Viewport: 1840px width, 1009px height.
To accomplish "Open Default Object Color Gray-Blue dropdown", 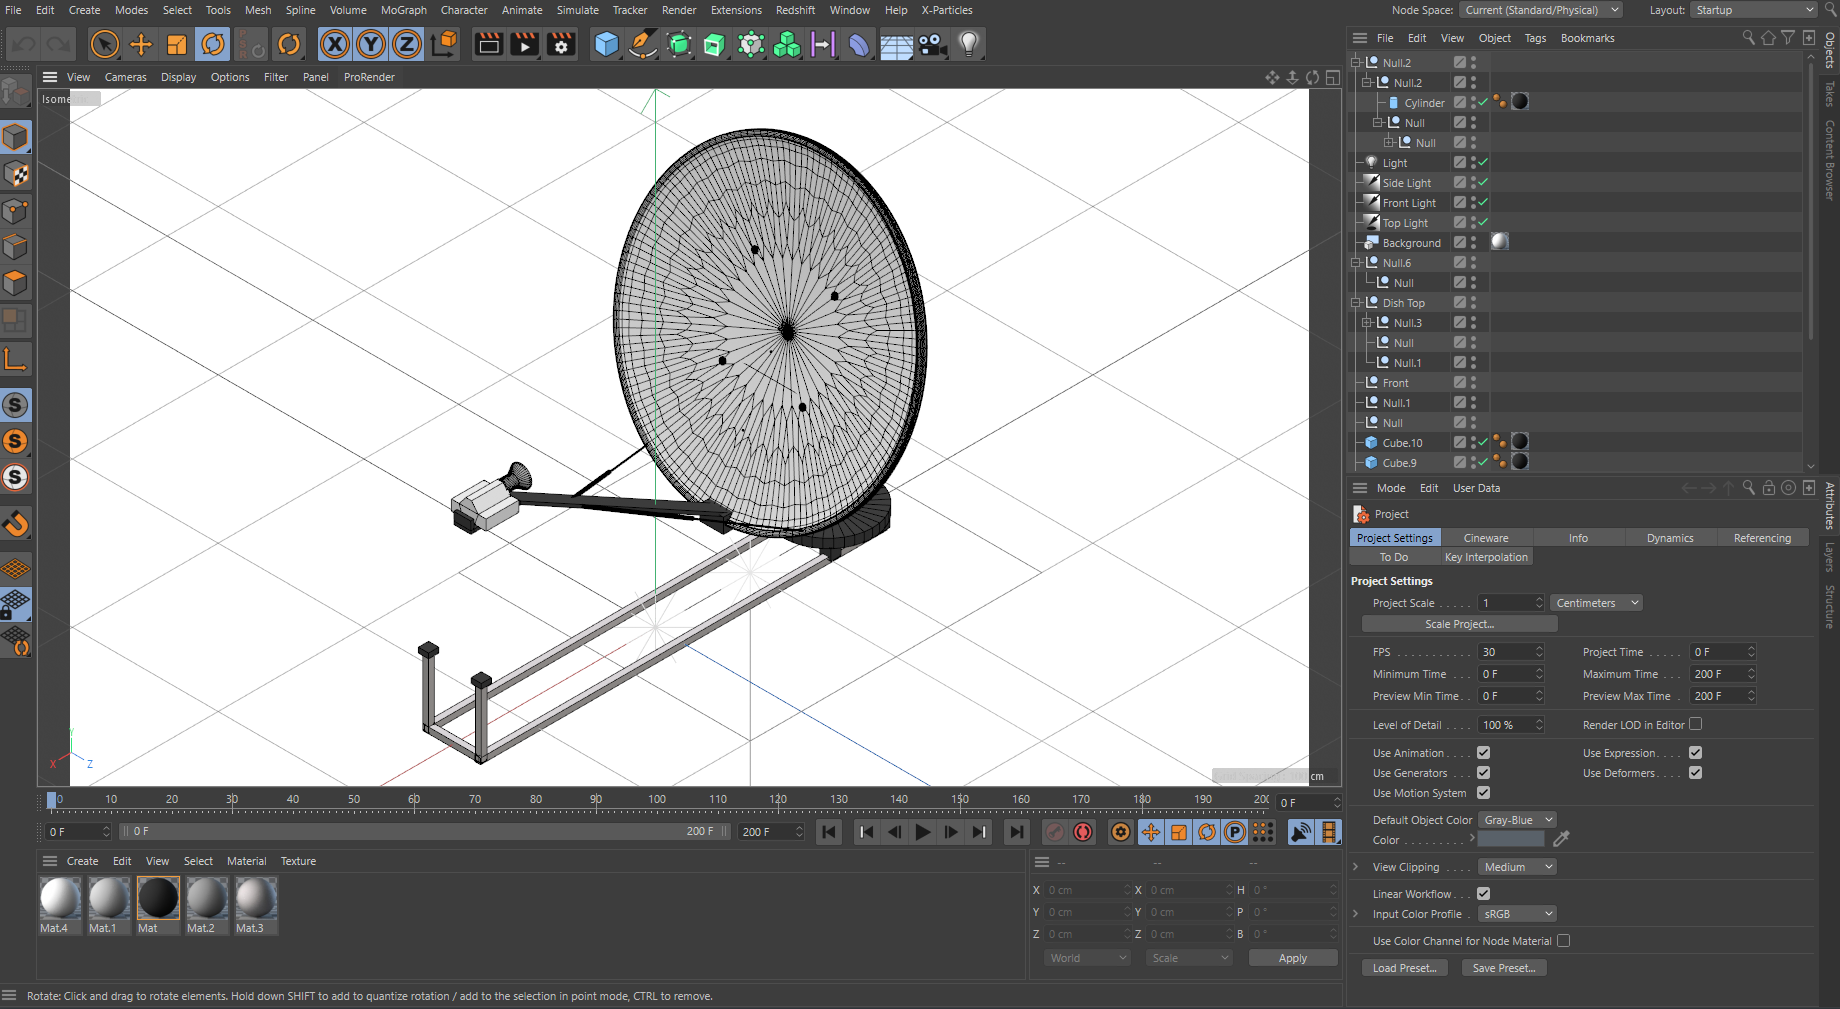I will click(1517, 820).
